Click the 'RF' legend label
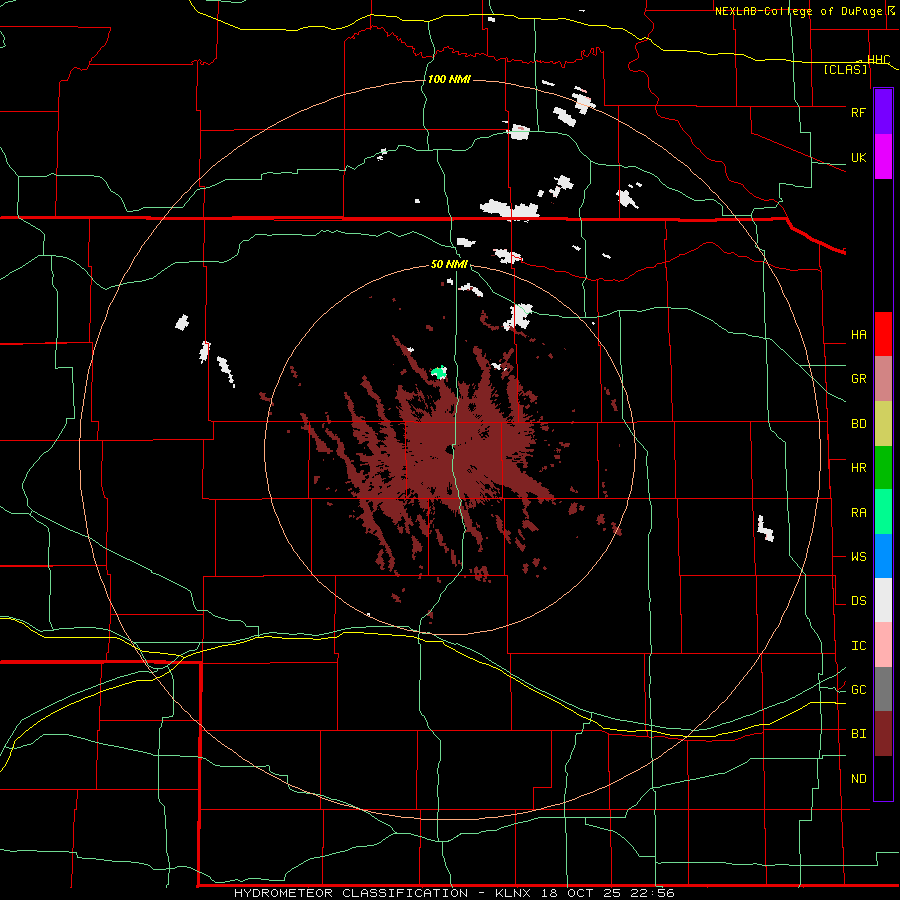The height and width of the screenshot is (900, 900). coord(858,112)
